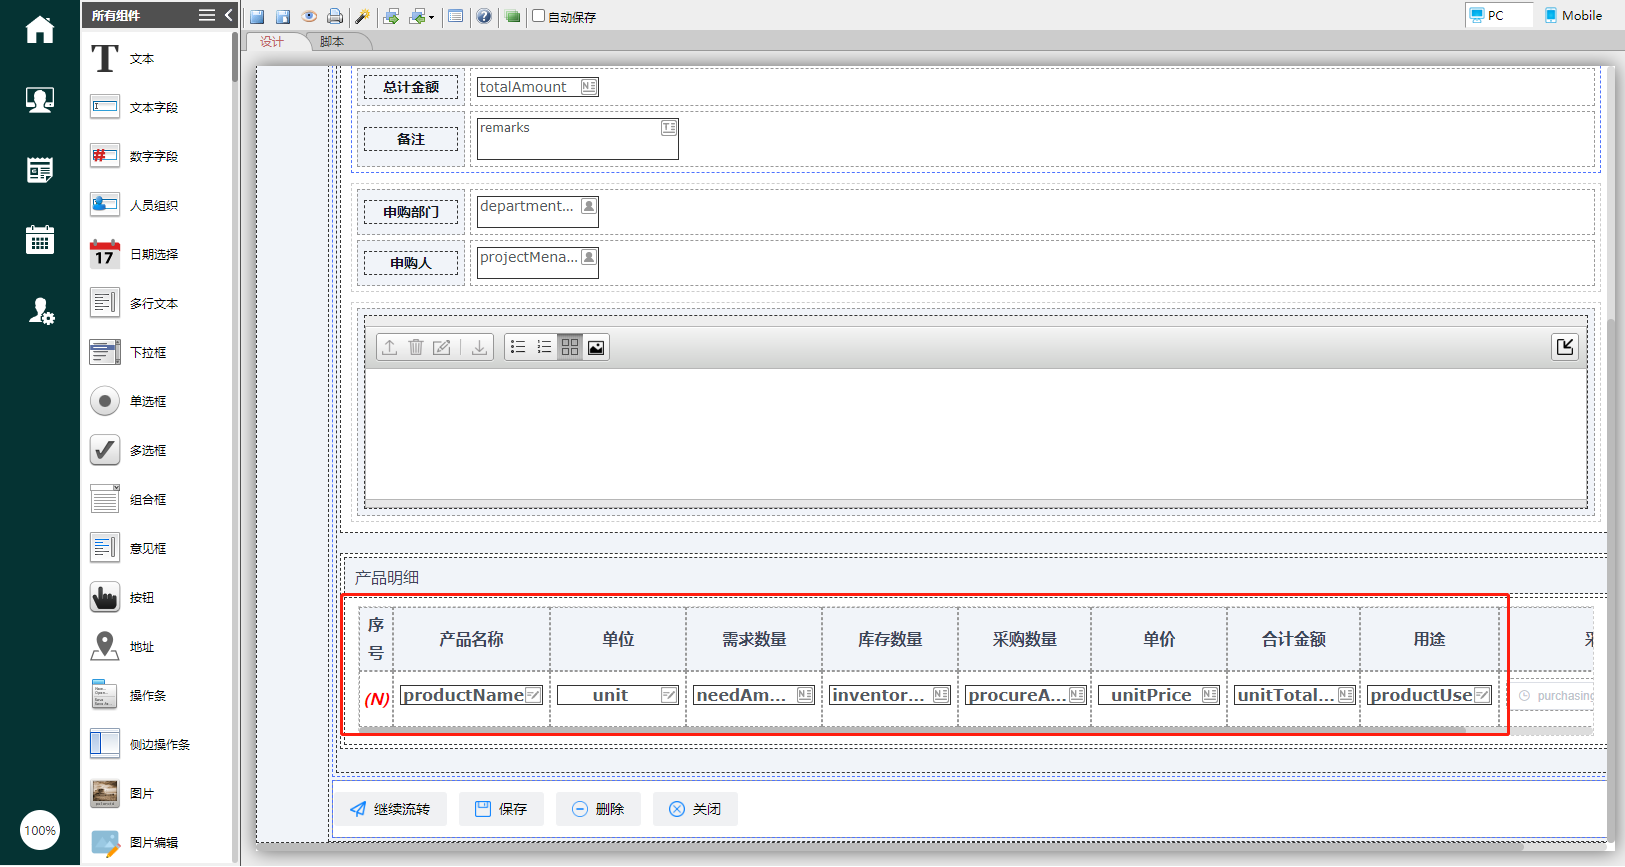This screenshot has width=1625, height=867.
Task: Click the form properties list icon in toolbar
Action: point(456,16)
